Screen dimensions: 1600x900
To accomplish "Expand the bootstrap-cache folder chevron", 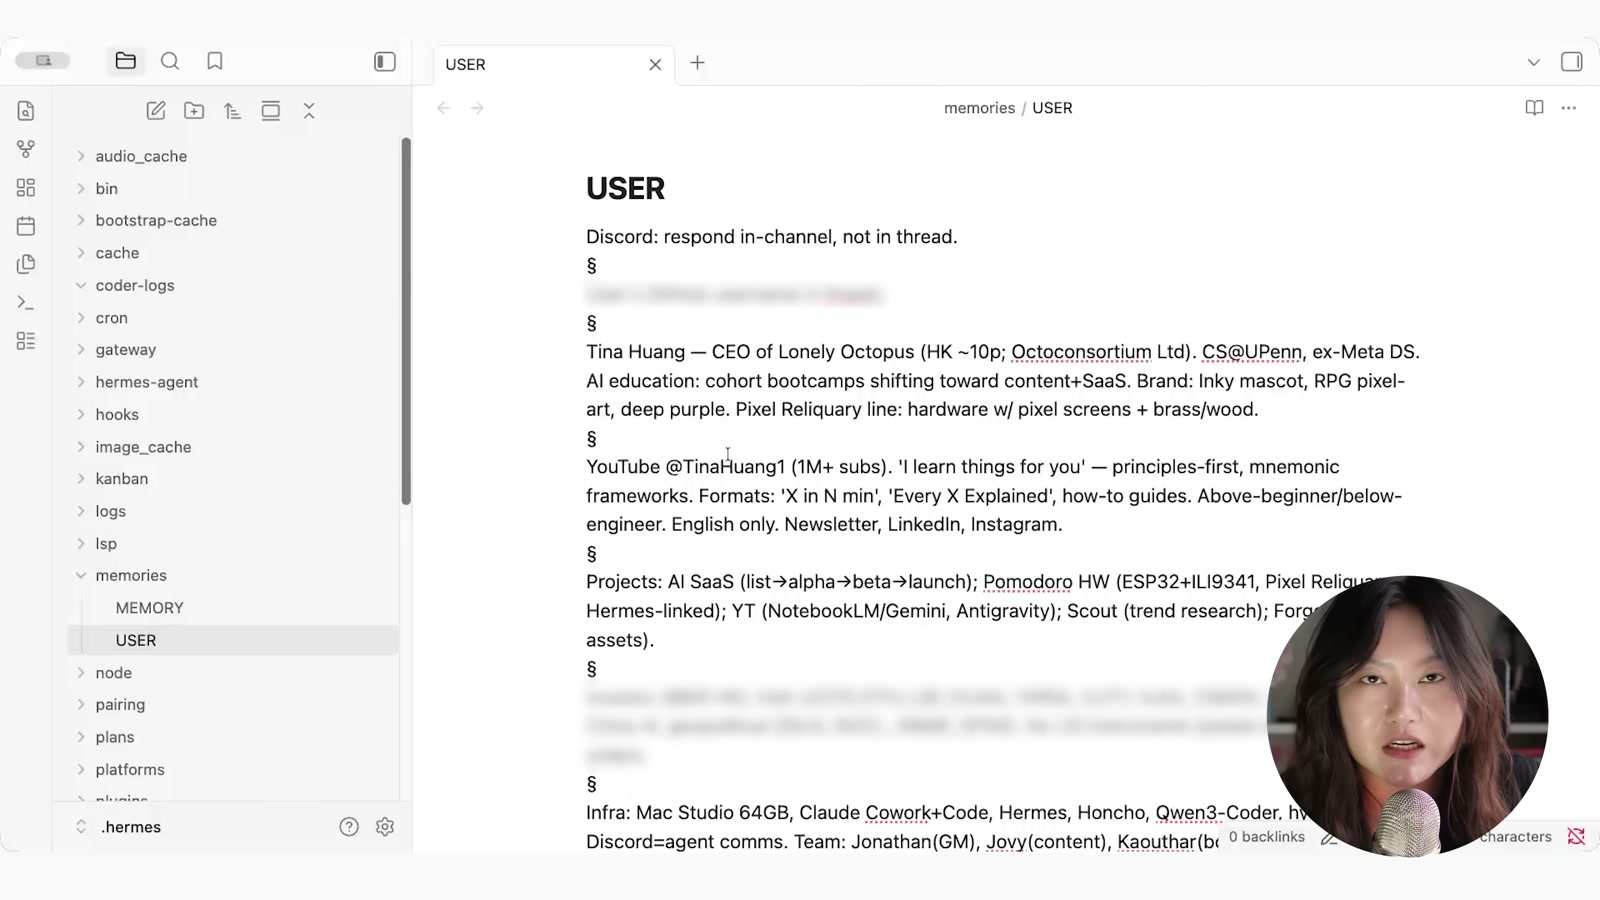I will point(81,220).
